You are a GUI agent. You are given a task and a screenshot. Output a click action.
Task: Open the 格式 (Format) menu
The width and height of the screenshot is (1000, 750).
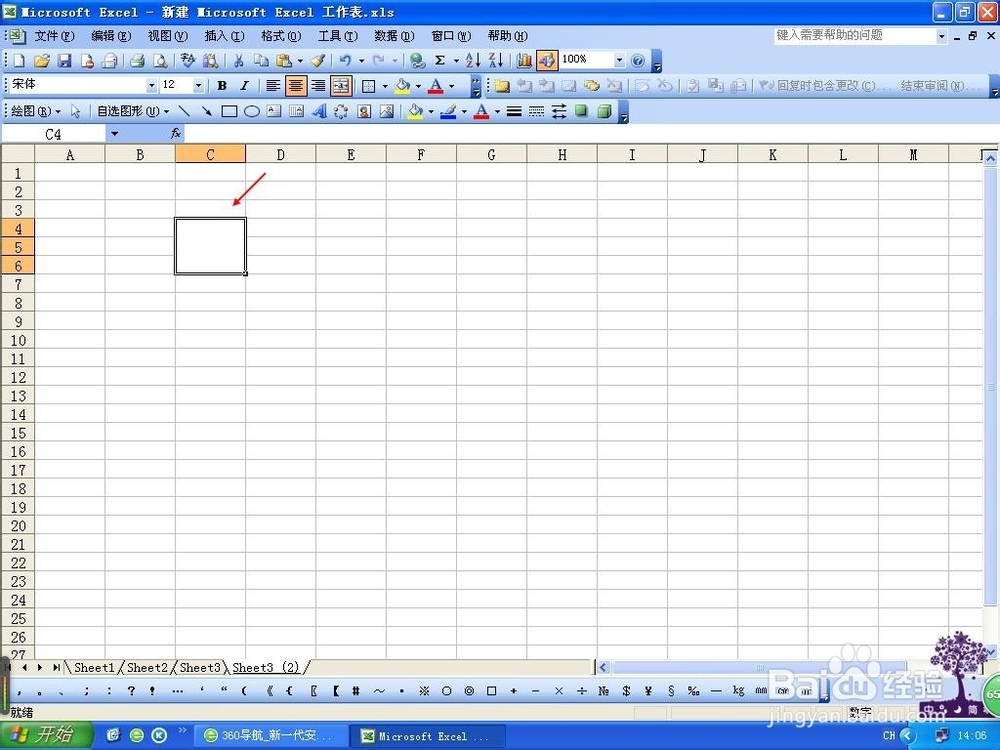281,36
